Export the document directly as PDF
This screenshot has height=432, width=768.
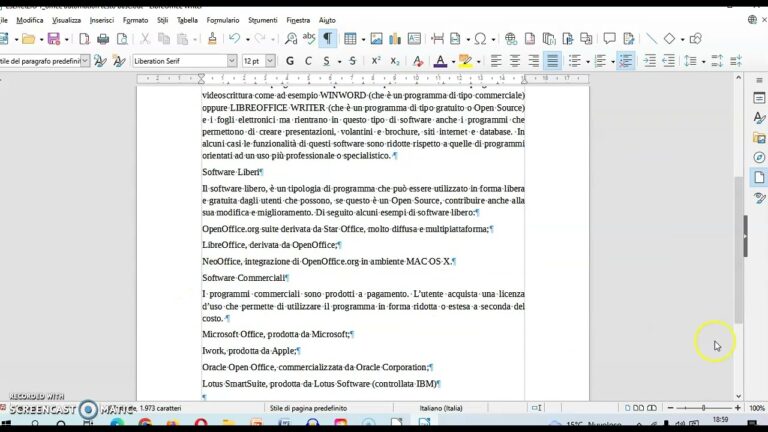84,39
